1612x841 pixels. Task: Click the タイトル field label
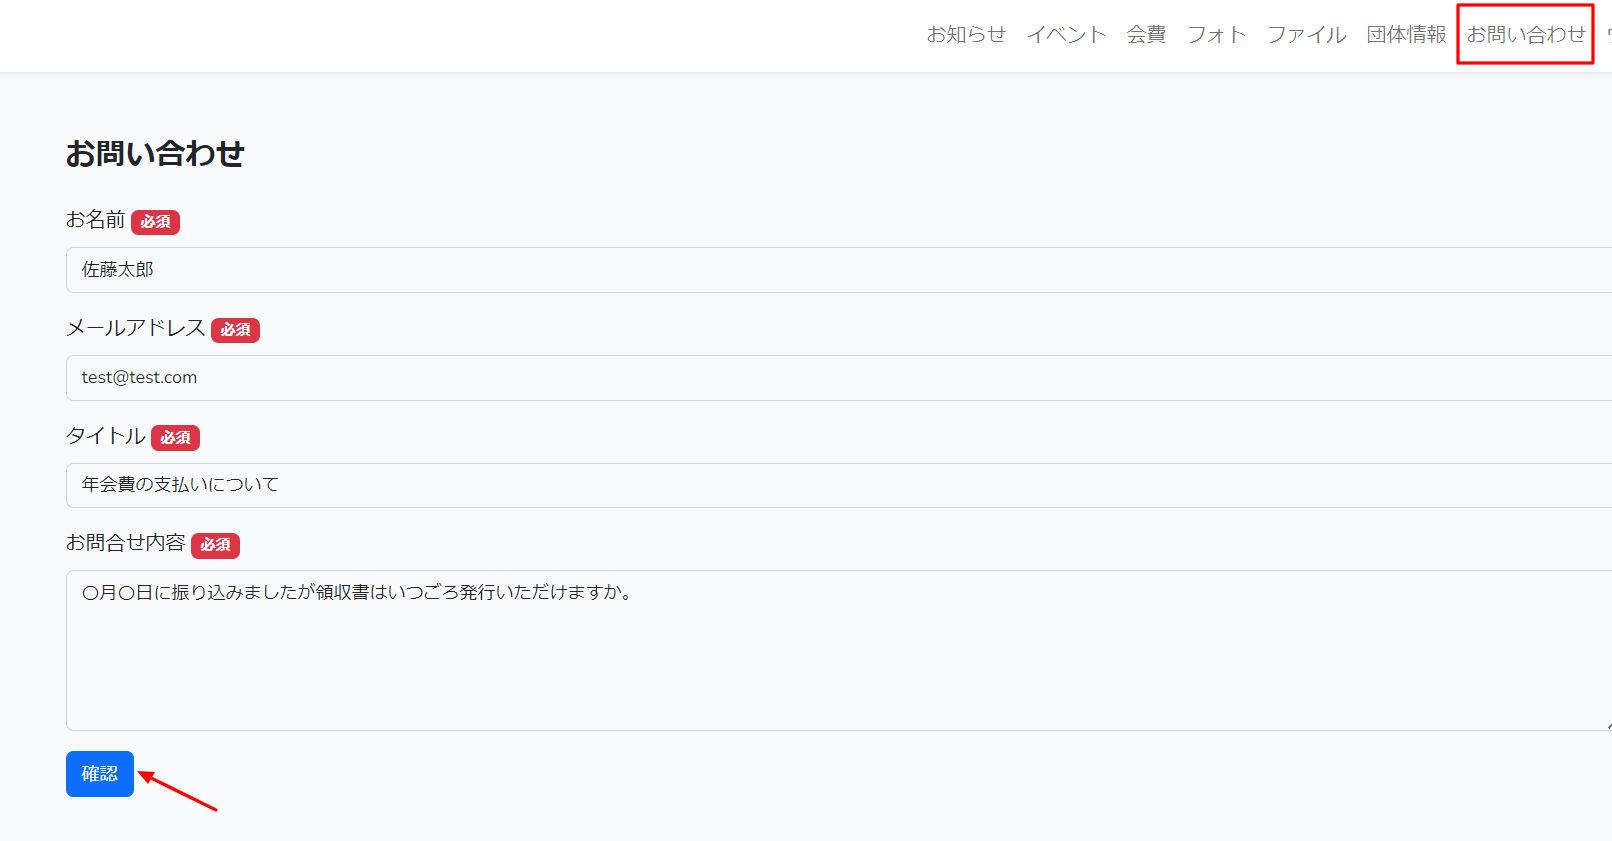[106, 436]
